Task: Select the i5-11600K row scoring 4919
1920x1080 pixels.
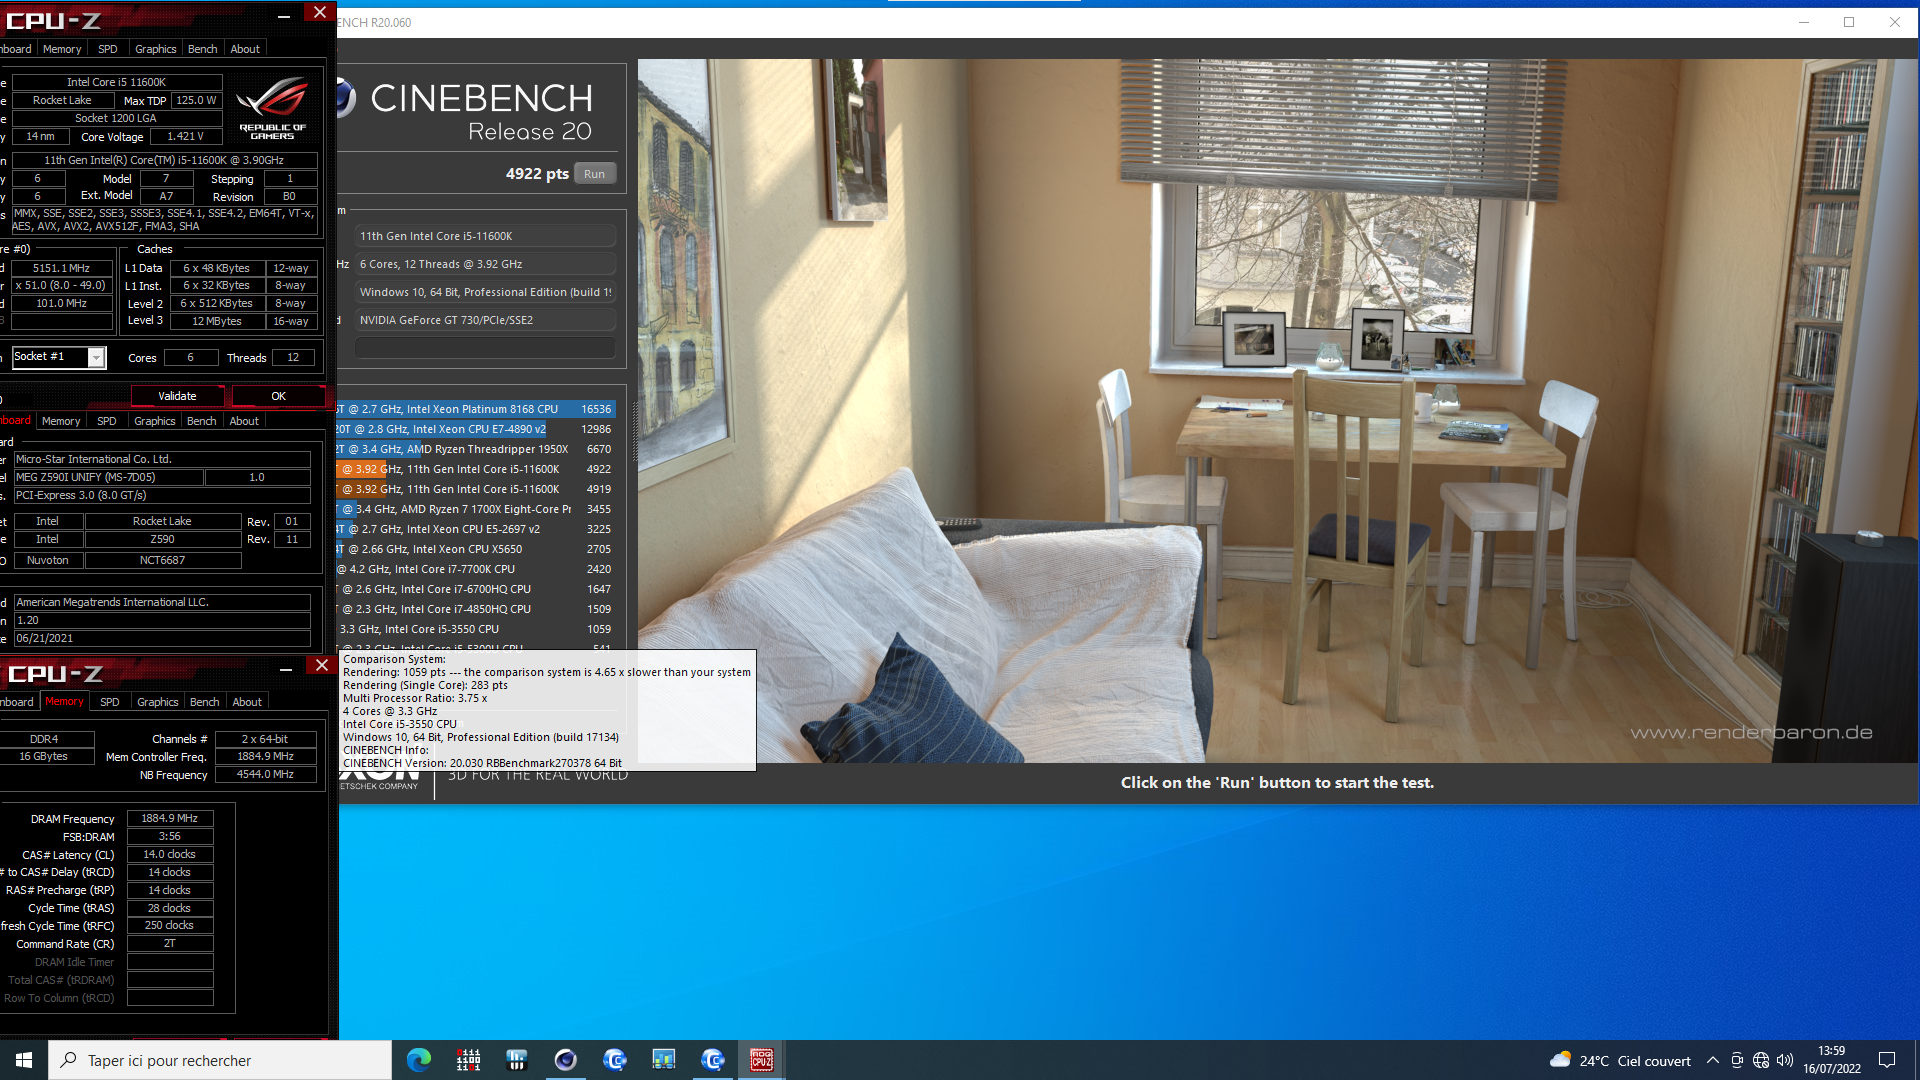Action: [476, 489]
